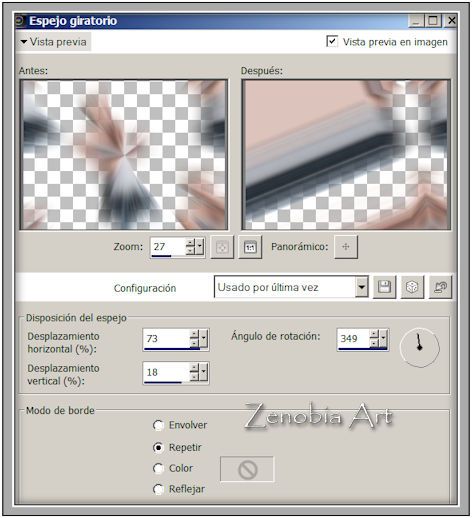Open the Configuración presets dropdown

coord(361,287)
